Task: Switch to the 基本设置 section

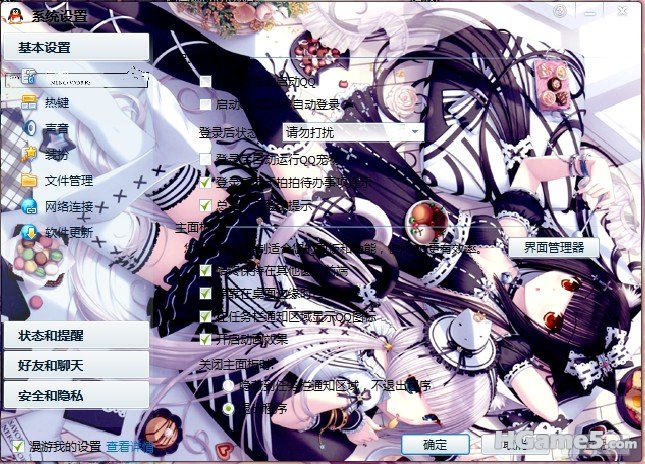Action: click(76, 47)
